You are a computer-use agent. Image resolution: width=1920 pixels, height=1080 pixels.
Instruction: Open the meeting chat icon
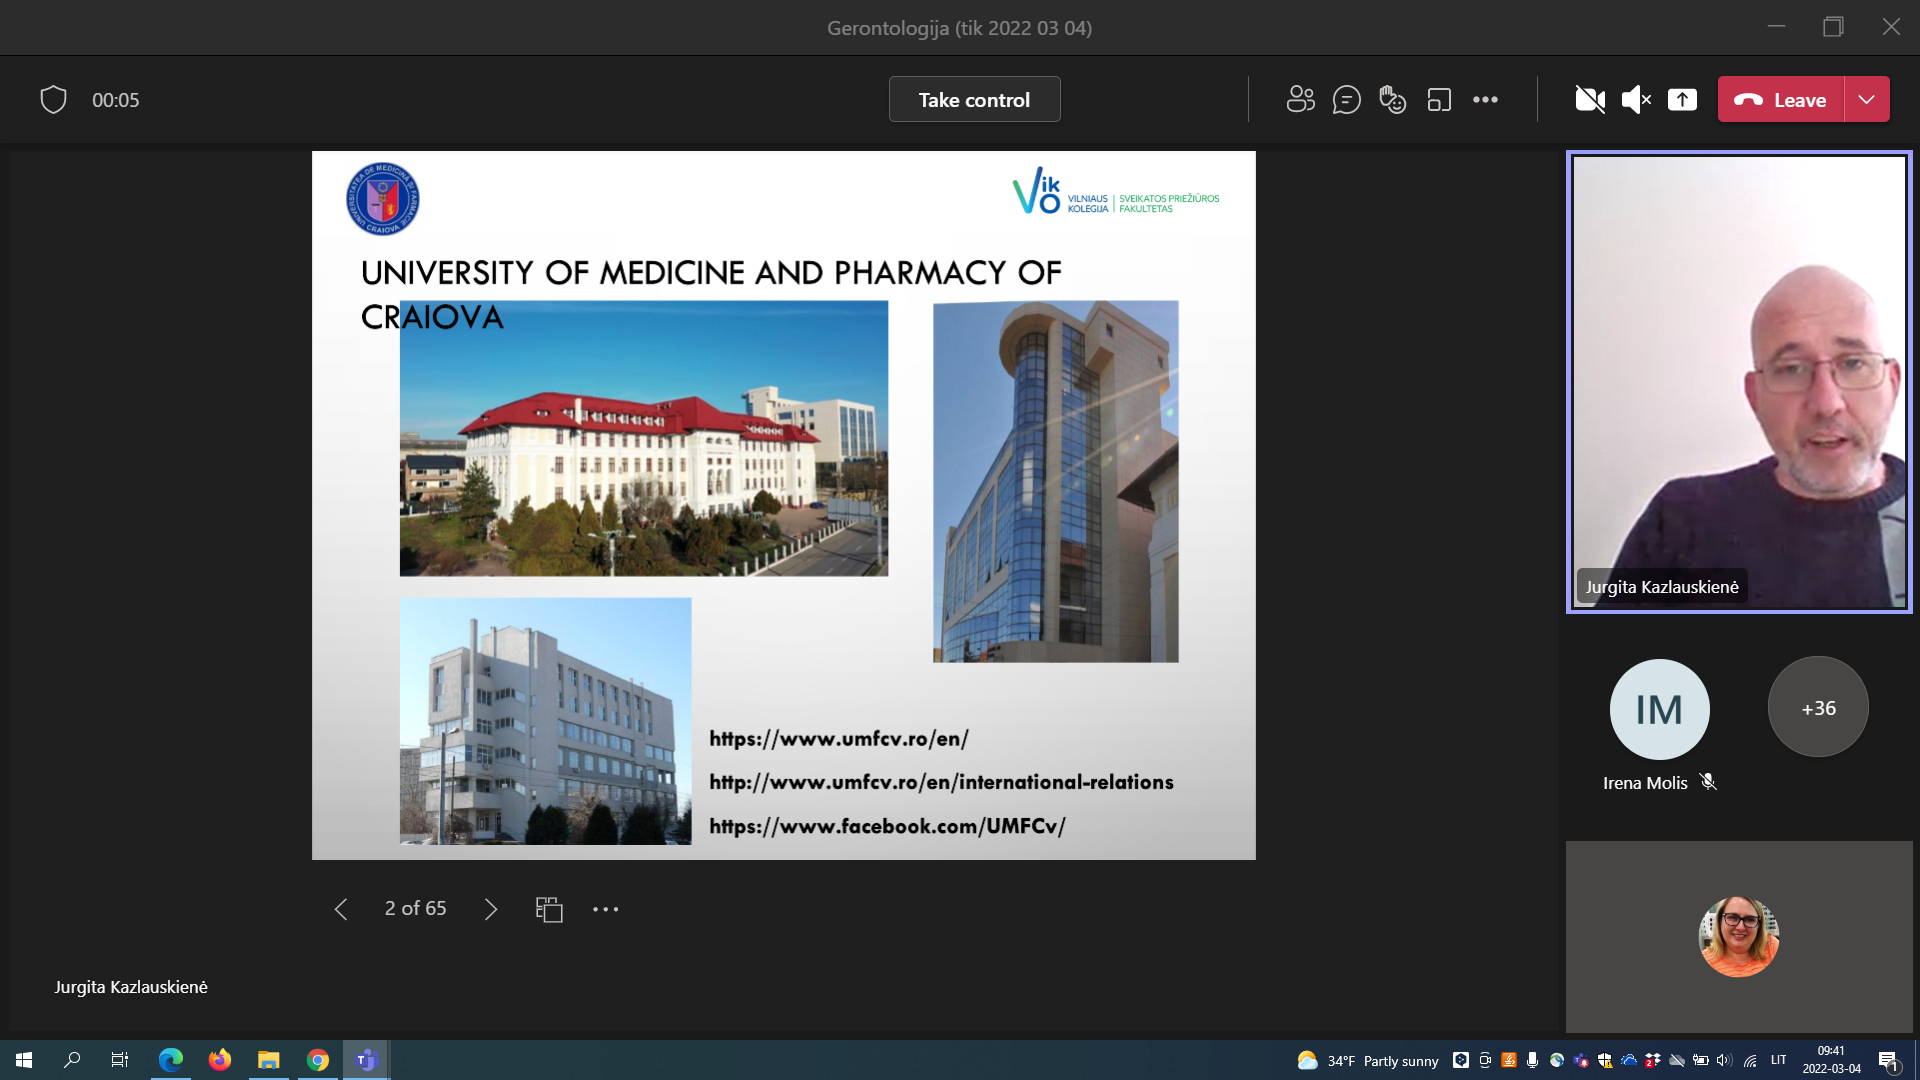pyautogui.click(x=1346, y=100)
